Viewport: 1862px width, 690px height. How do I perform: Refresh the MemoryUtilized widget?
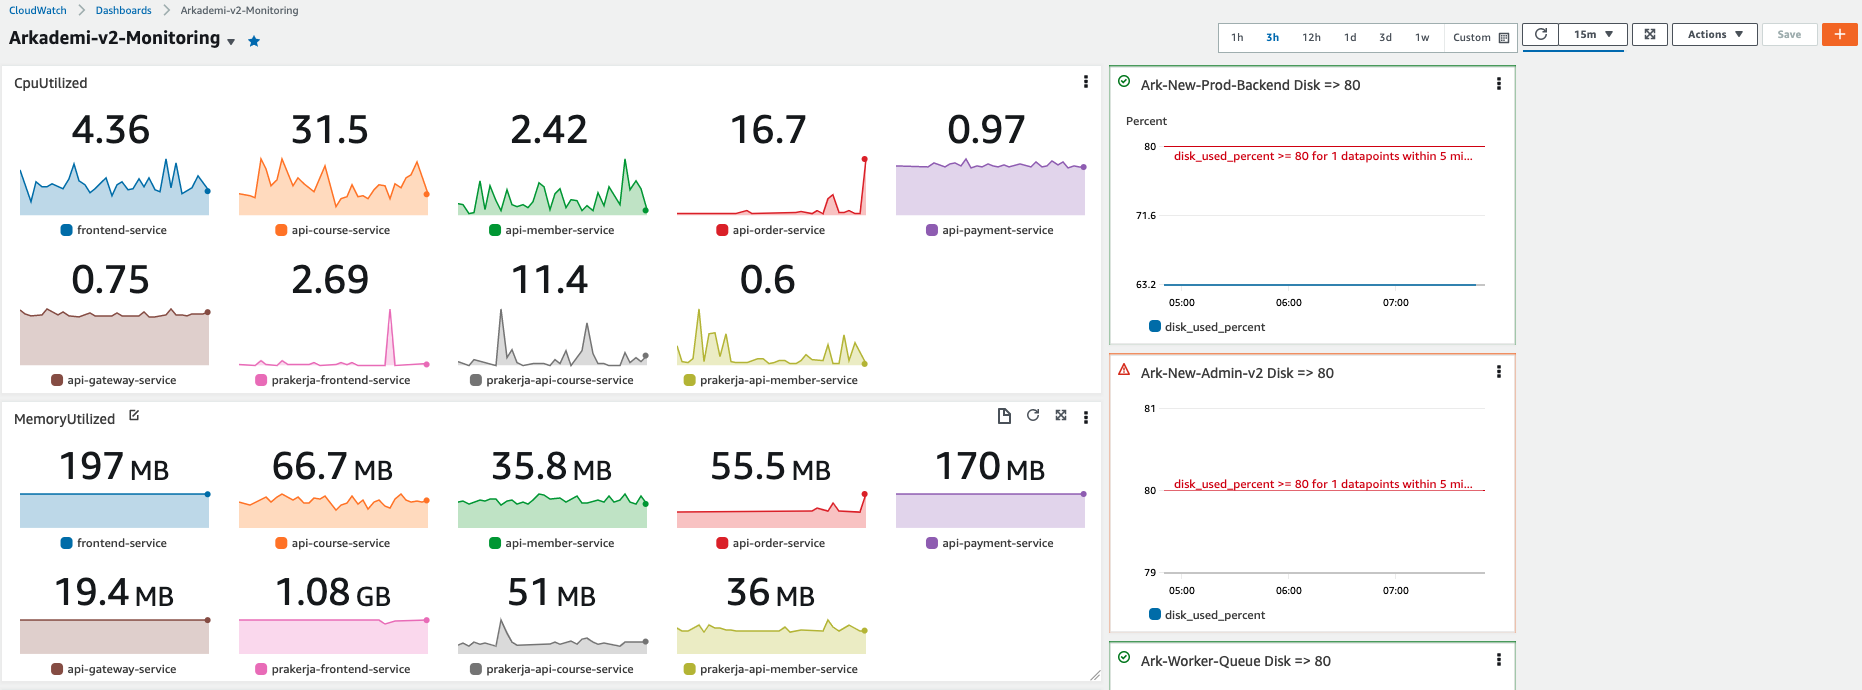(x=1033, y=416)
